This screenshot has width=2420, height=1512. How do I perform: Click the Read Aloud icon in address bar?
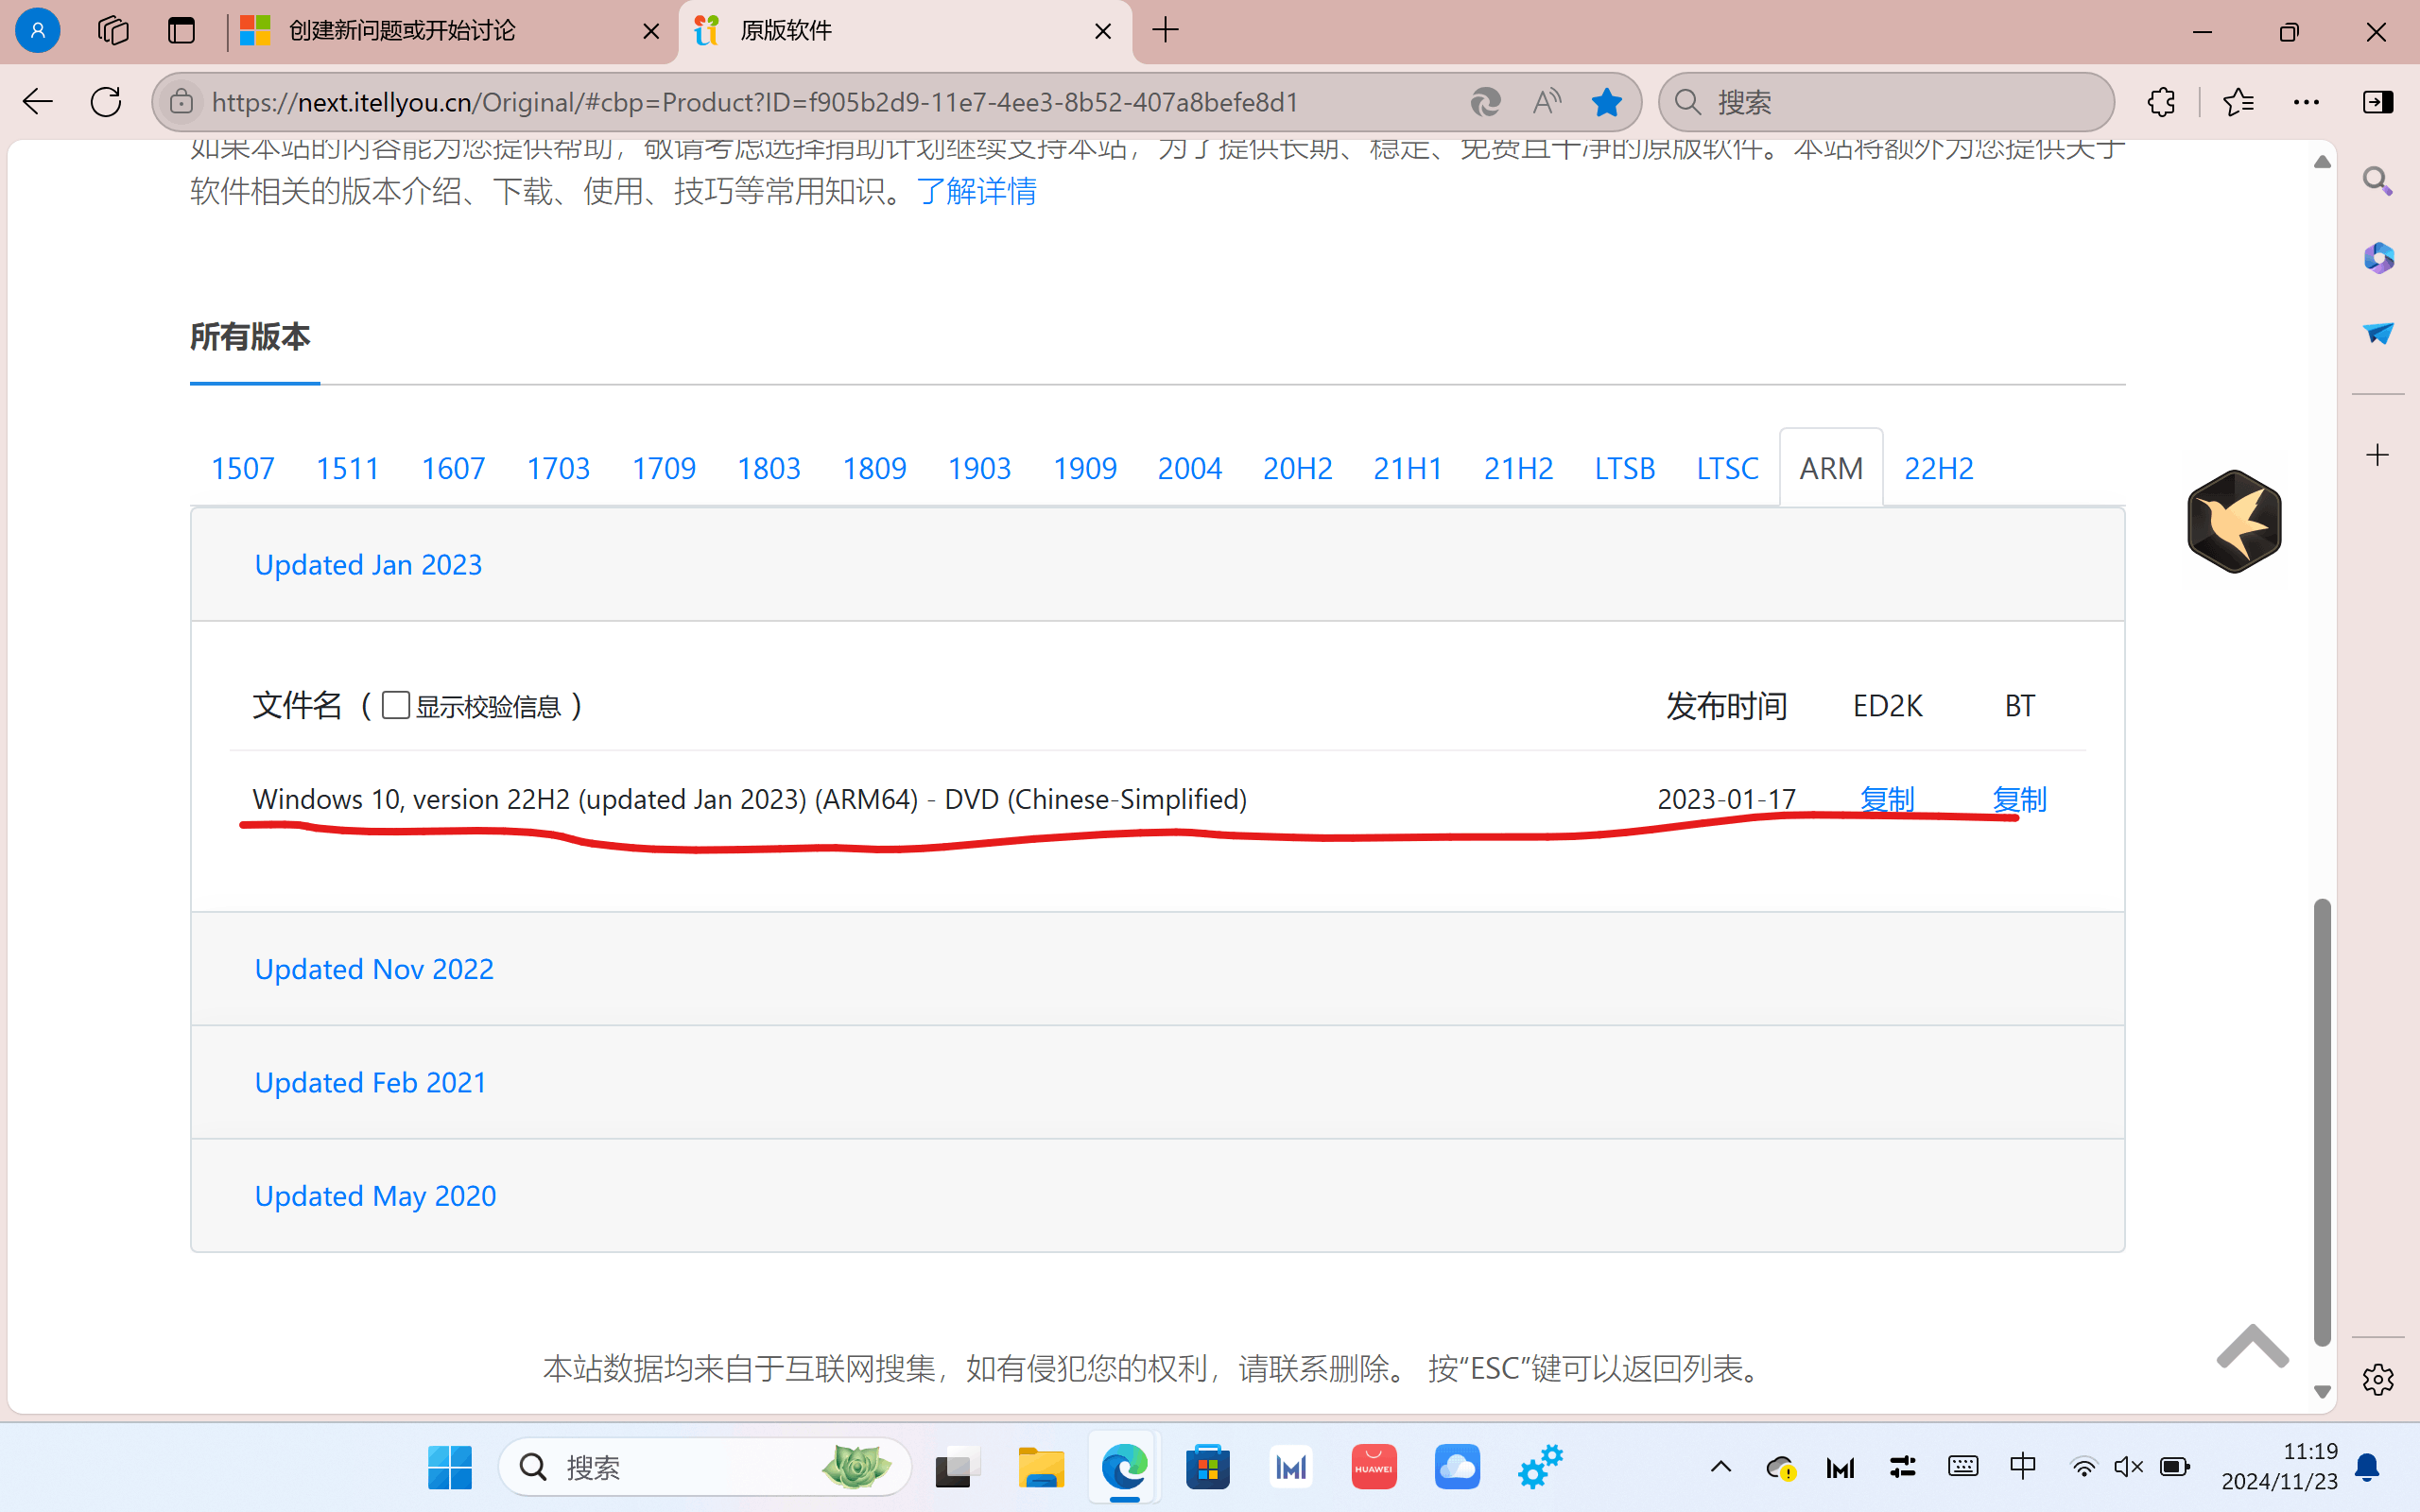pyautogui.click(x=1546, y=102)
